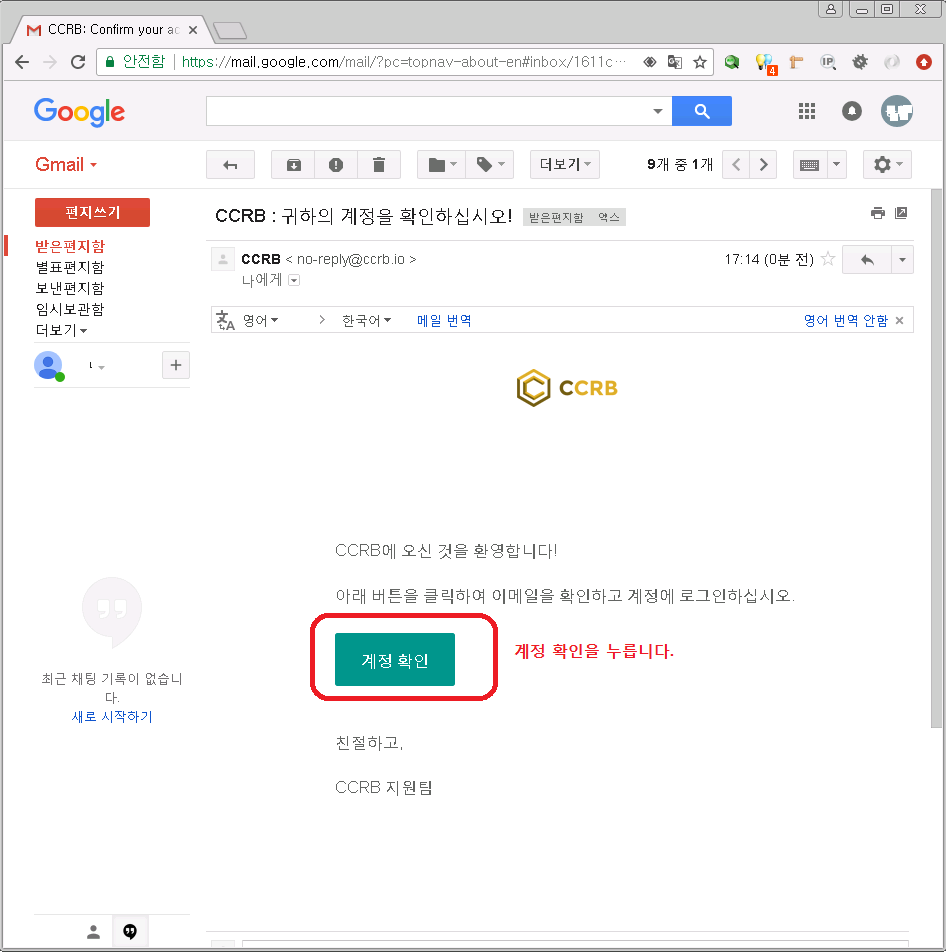
Task: Go to newer email with left chevron
Action: point(736,165)
